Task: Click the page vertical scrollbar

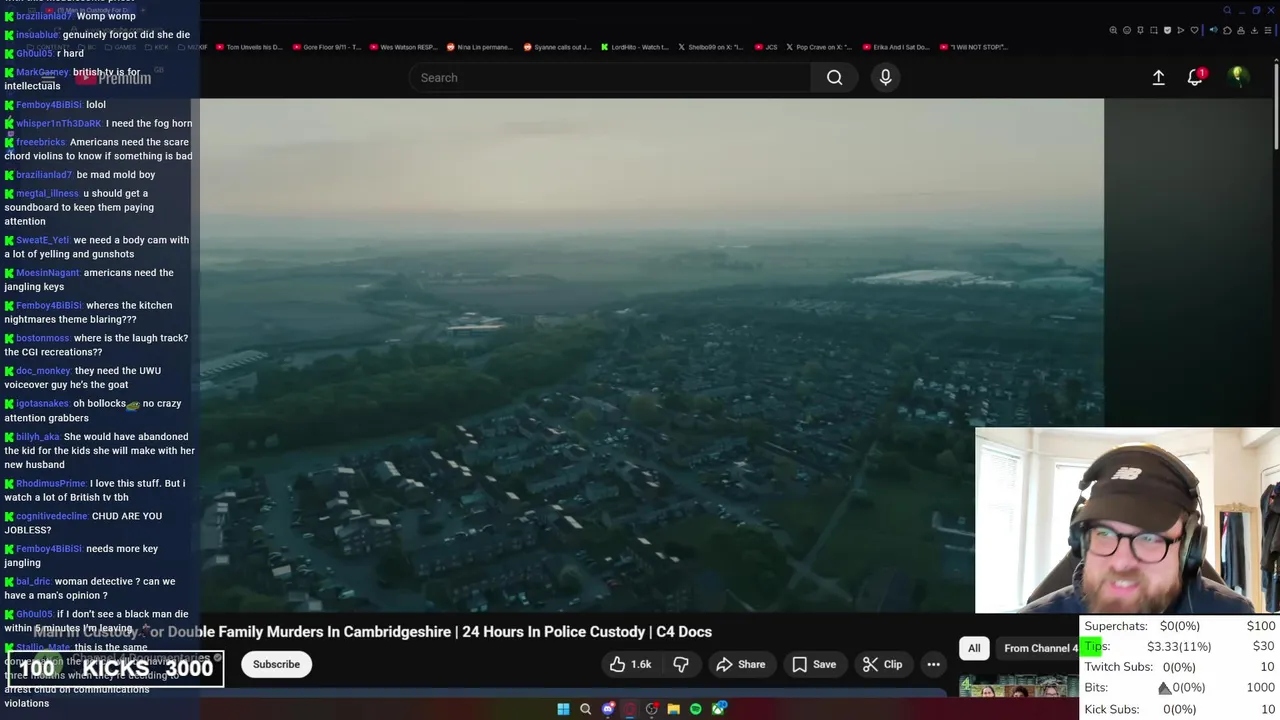Action: click(x=1276, y=105)
